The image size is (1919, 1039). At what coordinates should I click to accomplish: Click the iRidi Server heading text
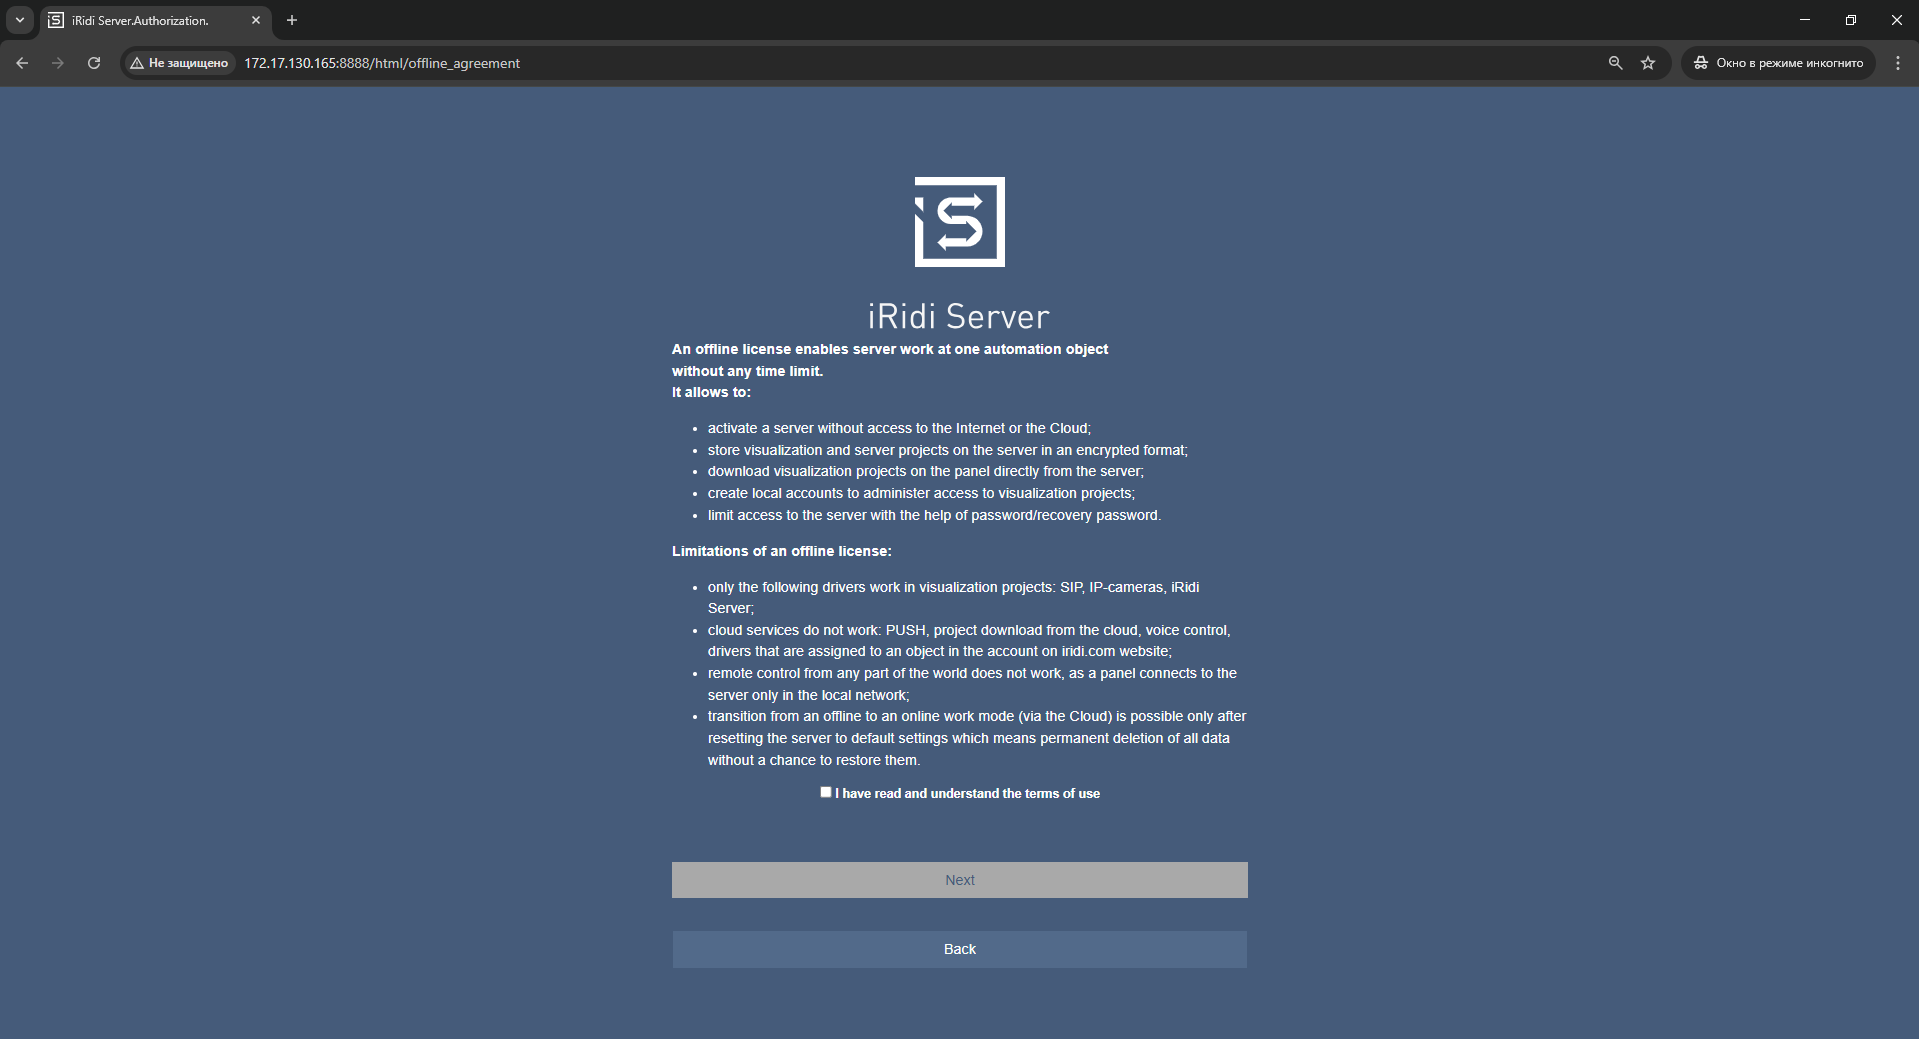[x=958, y=317]
